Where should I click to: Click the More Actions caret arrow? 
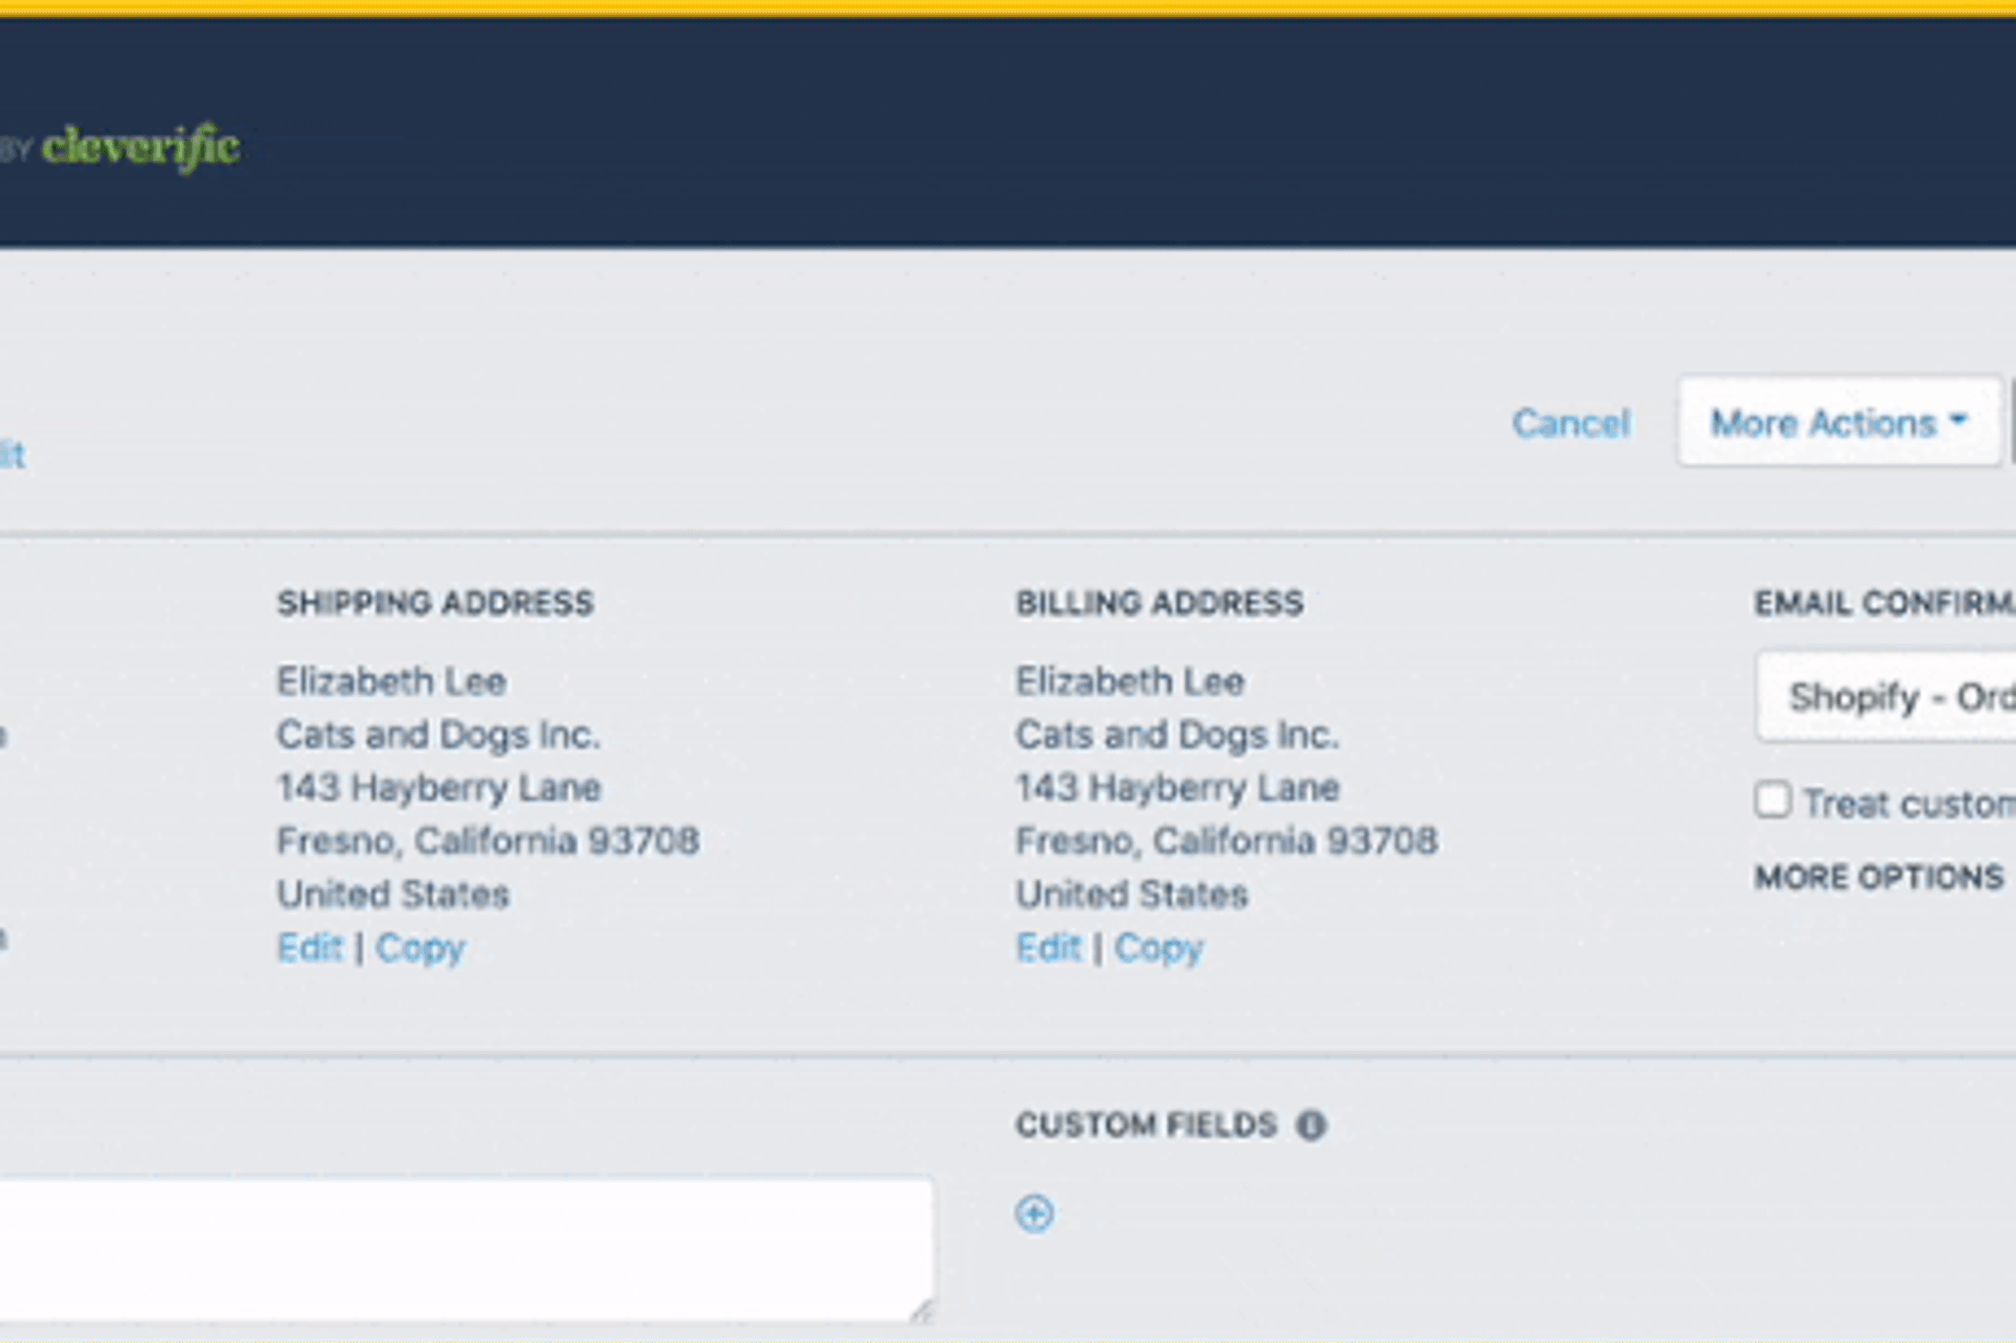pos(1957,423)
